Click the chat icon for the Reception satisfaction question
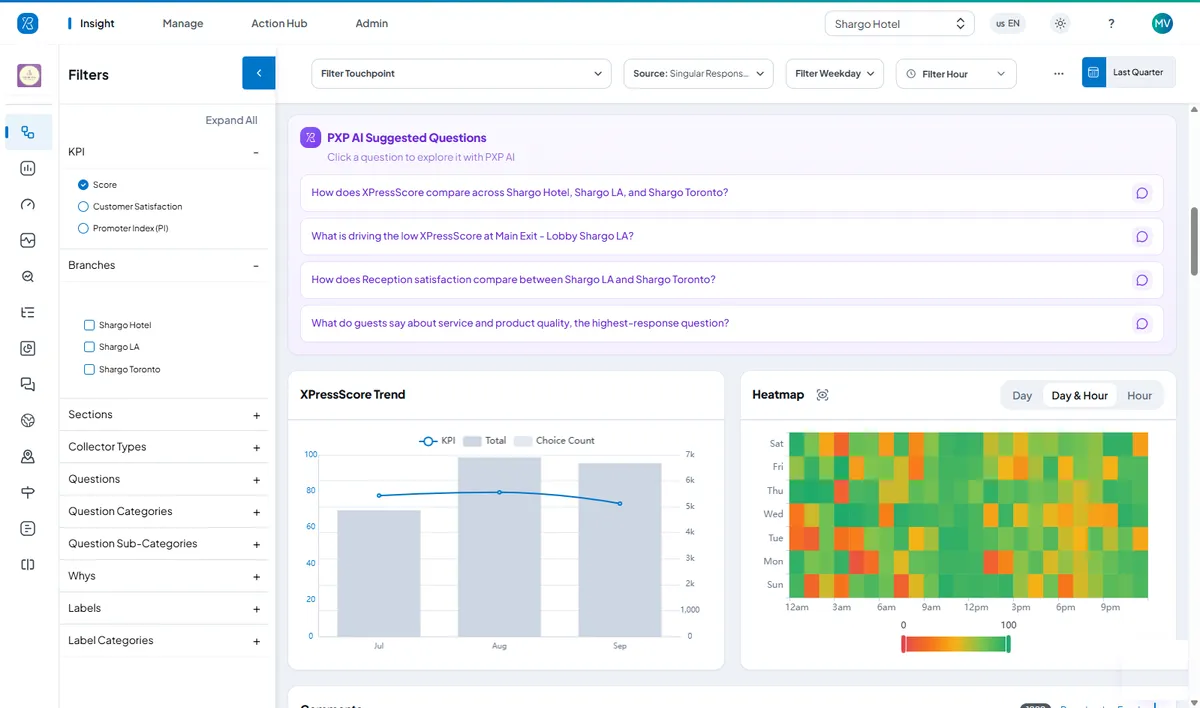The width and height of the screenshot is (1200, 708). [x=1141, y=281]
